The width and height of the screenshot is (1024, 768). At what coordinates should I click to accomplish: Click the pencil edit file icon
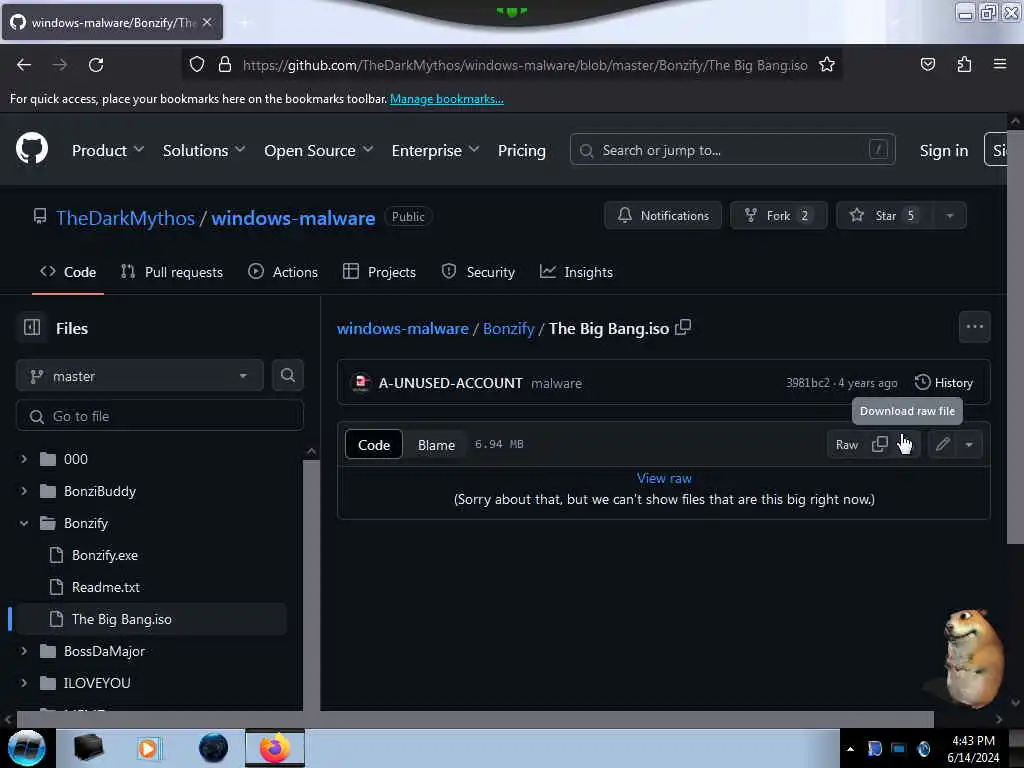pos(942,444)
